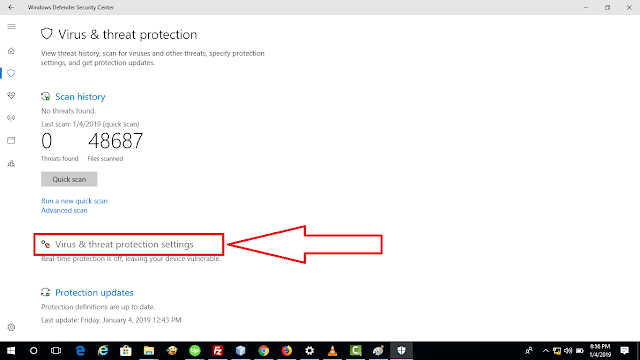Open Device performance & health heart icon
The height and width of the screenshot is (360, 640).
pos(11,96)
